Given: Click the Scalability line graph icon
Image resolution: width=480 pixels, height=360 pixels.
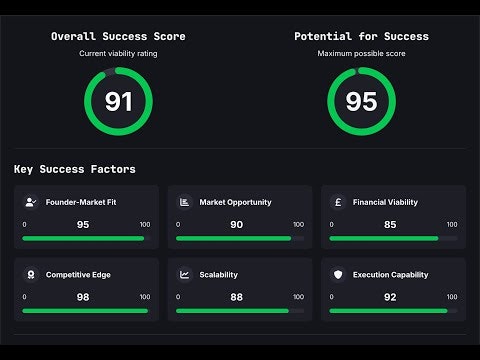Looking at the screenshot, I should coord(184,275).
